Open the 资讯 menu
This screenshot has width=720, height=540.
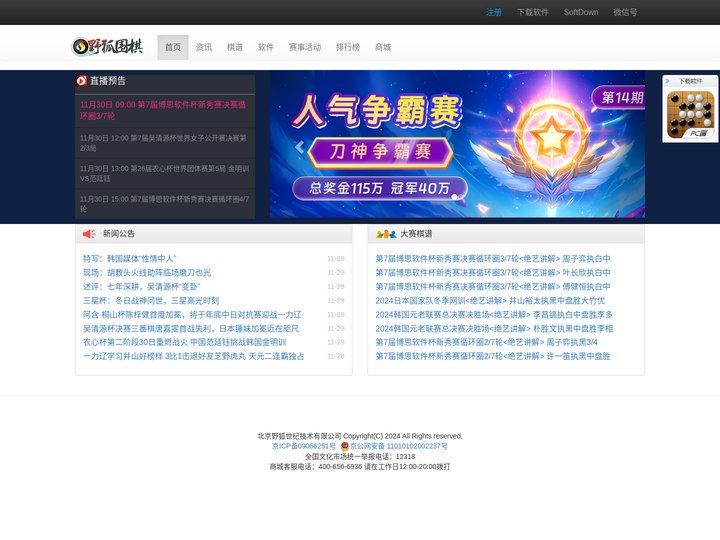(x=204, y=47)
